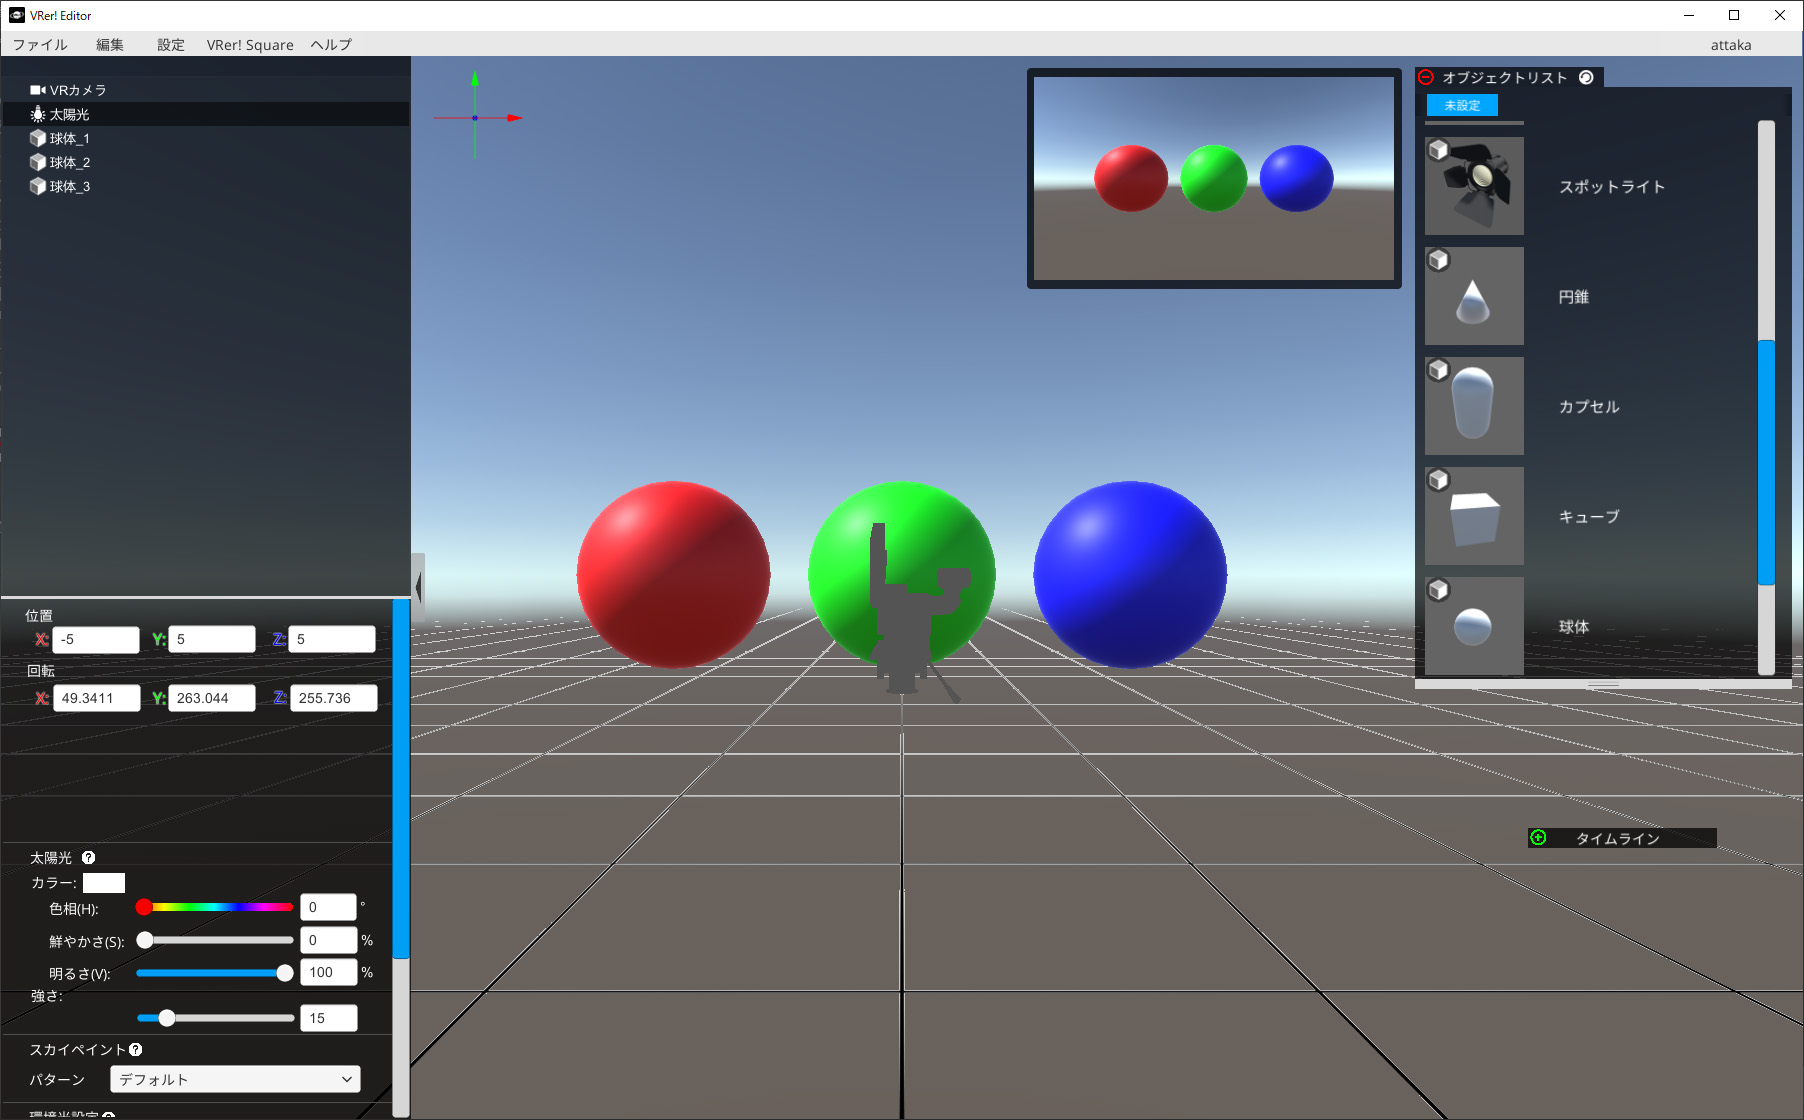Click the white カラー swatch
This screenshot has width=1804, height=1120.
(x=104, y=882)
